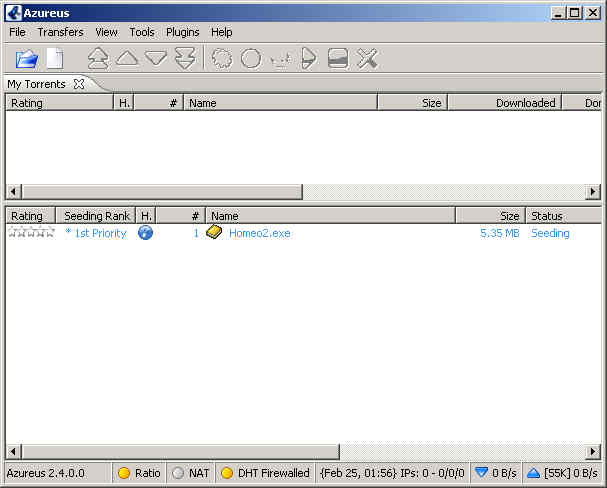Click the blank page New icon
This screenshot has height=488, width=607.
click(x=55, y=58)
